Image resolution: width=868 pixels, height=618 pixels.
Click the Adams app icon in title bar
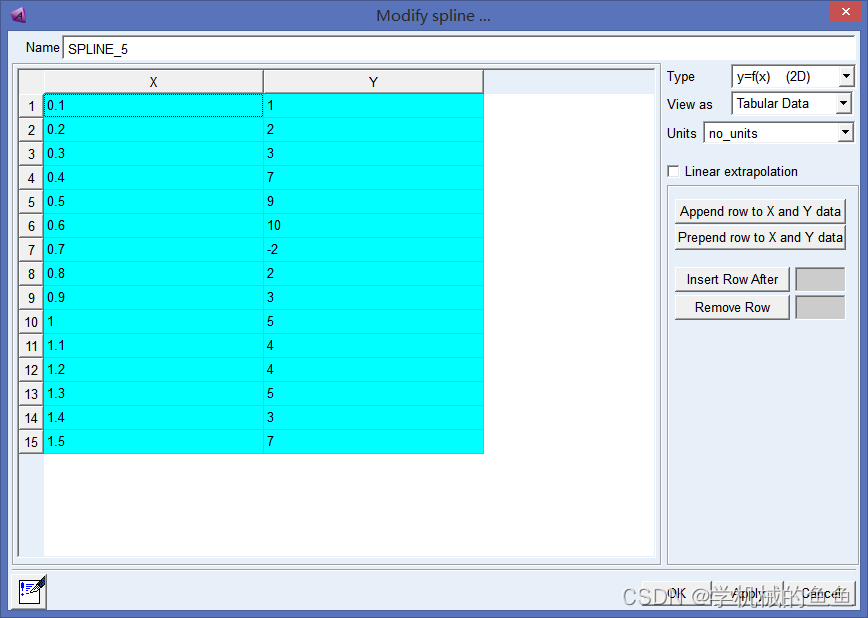pyautogui.click(x=18, y=15)
